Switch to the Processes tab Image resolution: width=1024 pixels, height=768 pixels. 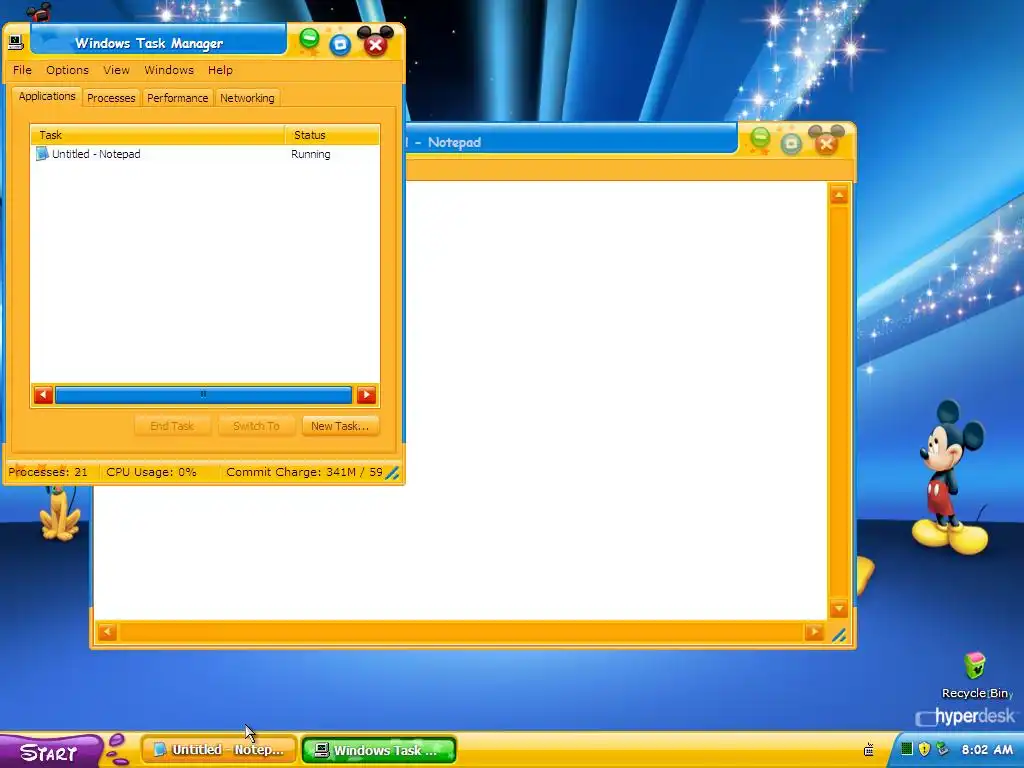(111, 98)
